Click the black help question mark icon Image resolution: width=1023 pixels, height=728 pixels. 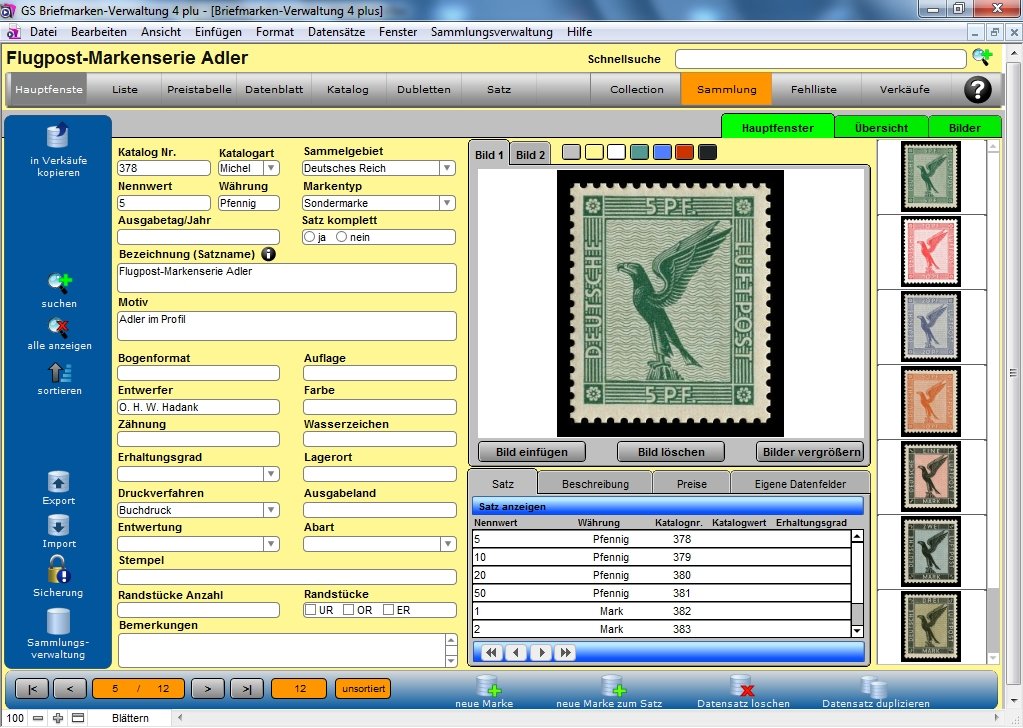tap(977, 89)
